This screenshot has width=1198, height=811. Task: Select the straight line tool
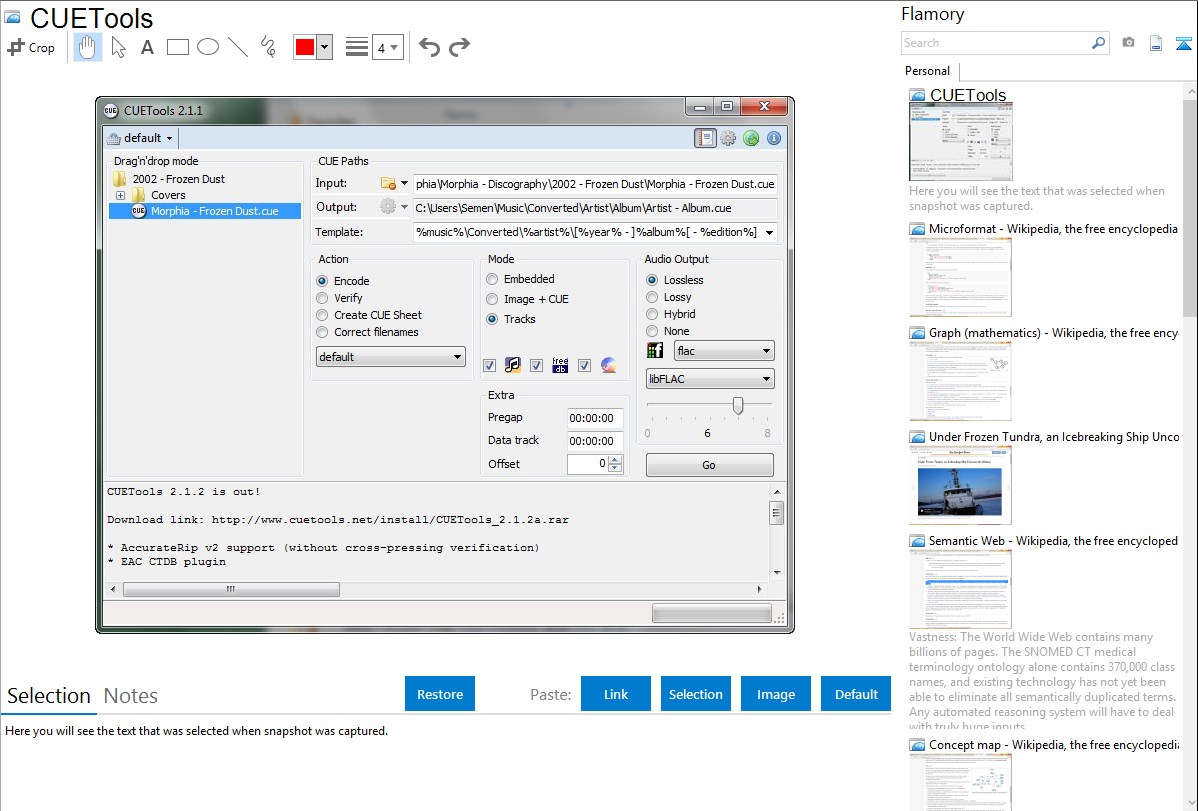click(x=238, y=47)
